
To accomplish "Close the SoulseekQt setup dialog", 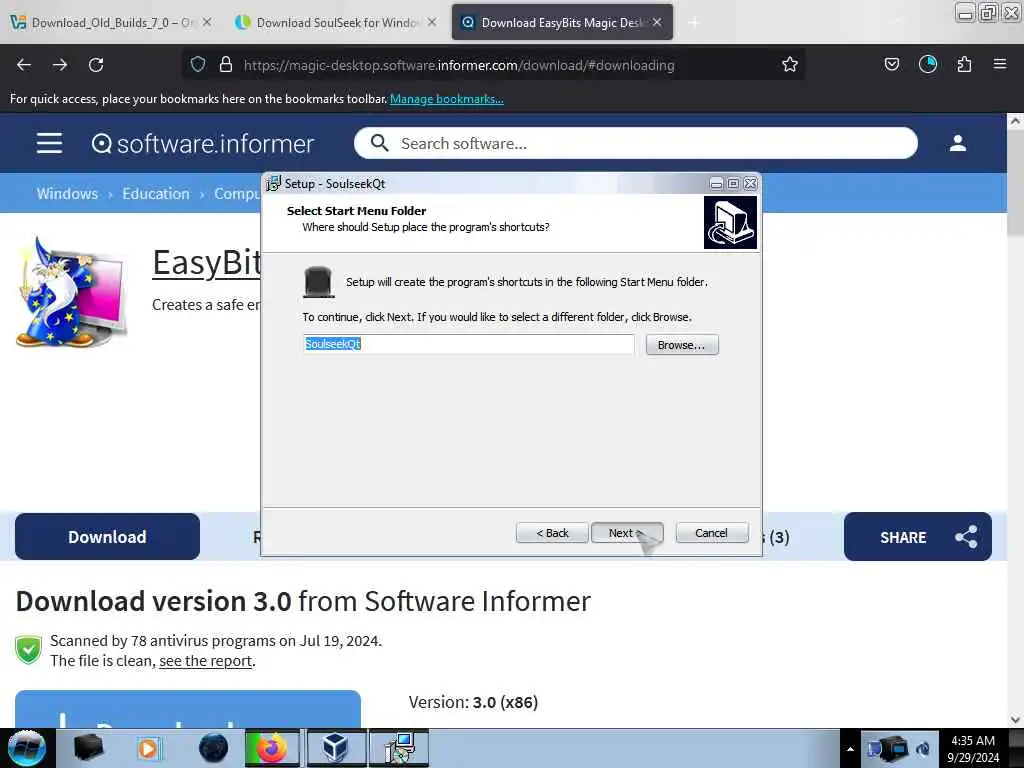I will tap(750, 184).
